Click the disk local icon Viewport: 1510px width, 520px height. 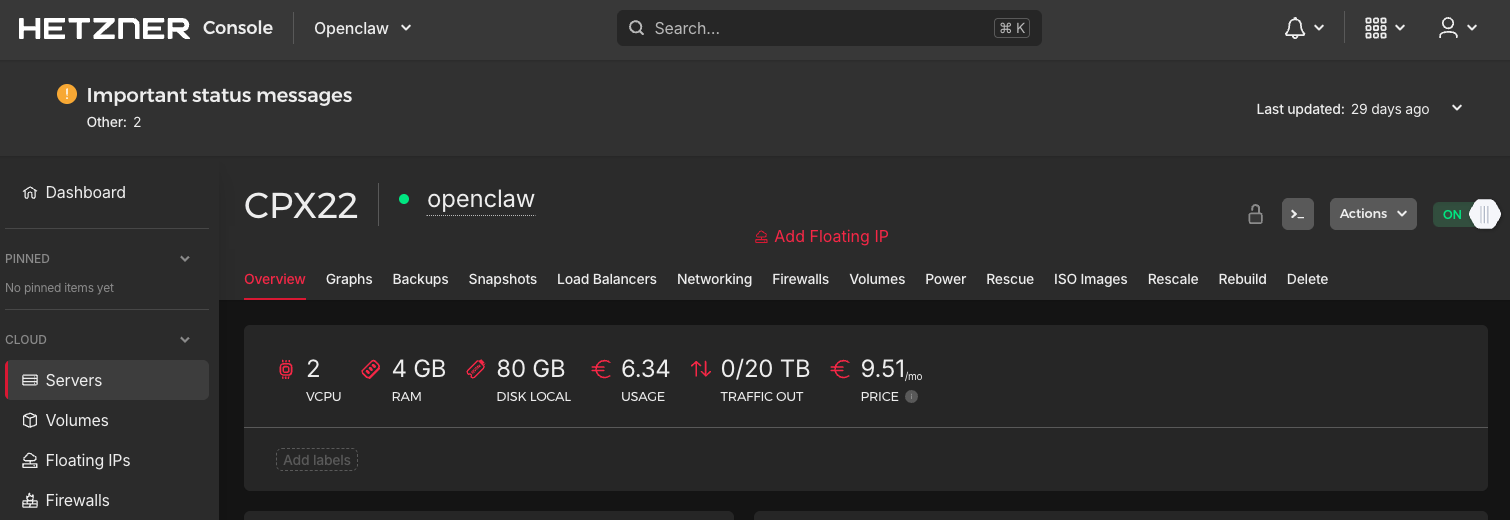tap(476, 369)
